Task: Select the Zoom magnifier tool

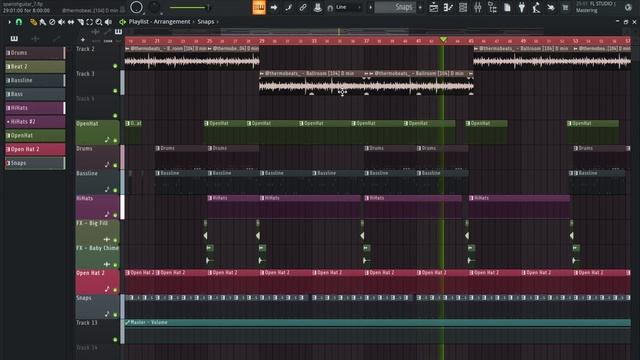Action: pyautogui.click(x=99, y=22)
